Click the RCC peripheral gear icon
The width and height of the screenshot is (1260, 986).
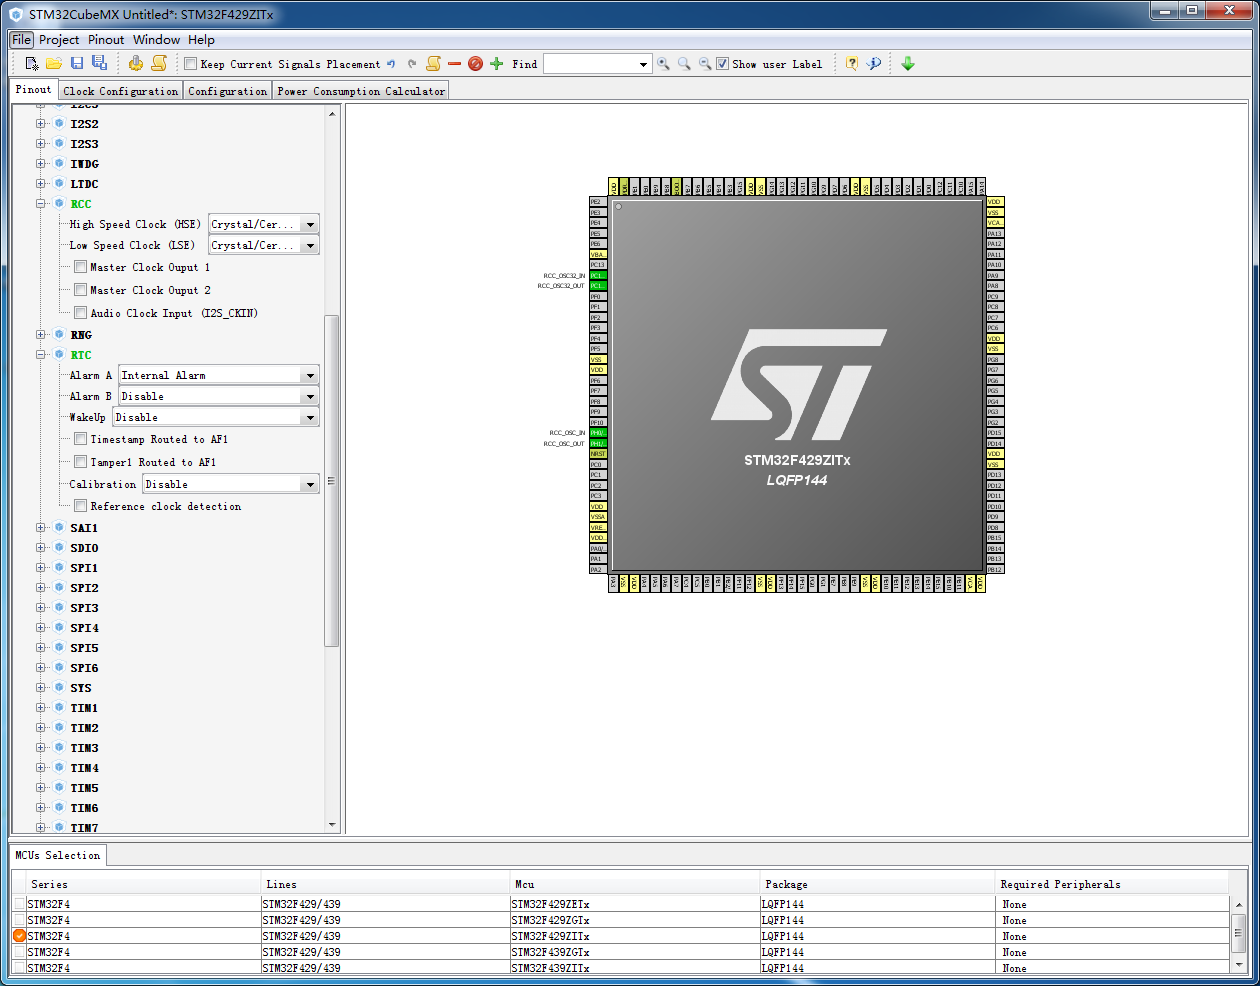point(59,203)
